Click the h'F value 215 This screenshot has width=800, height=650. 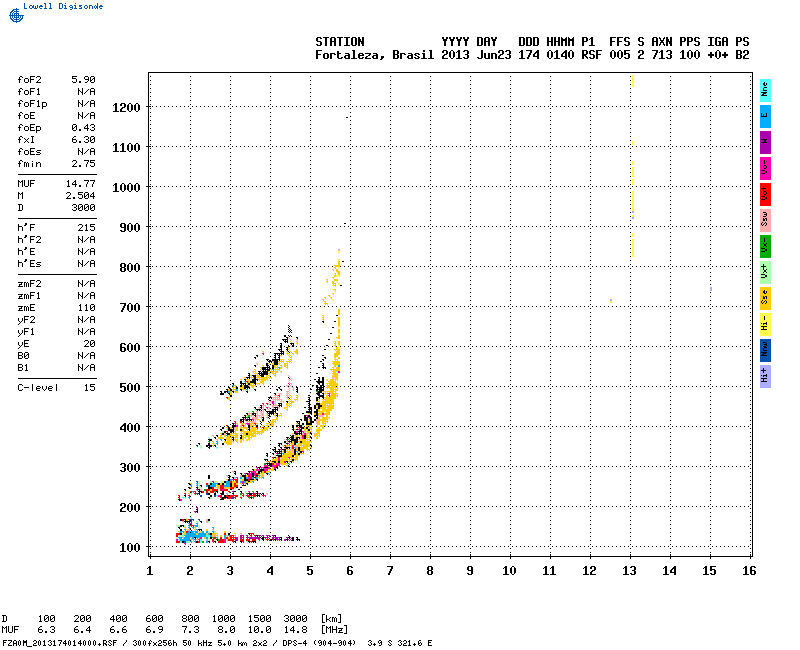(86, 228)
